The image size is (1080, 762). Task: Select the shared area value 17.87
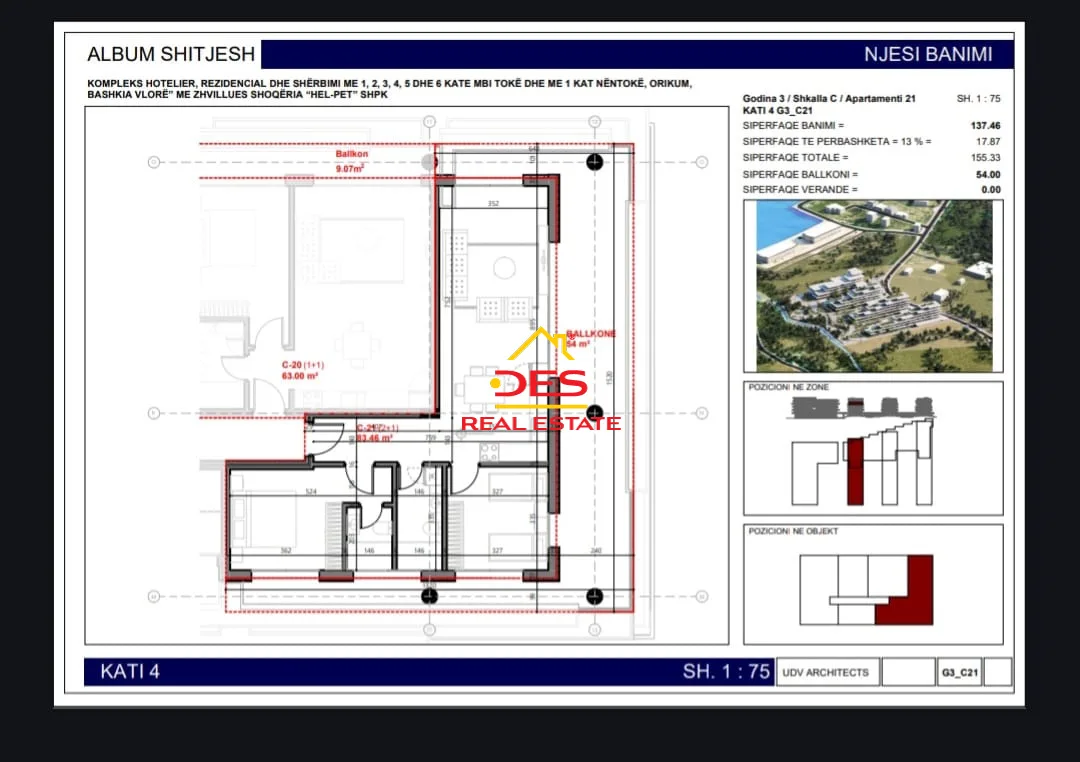click(988, 141)
